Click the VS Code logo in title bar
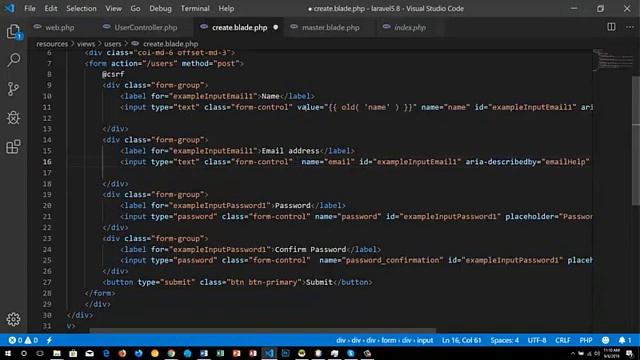This screenshot has height=360, width=640. (x=9, y=8)
